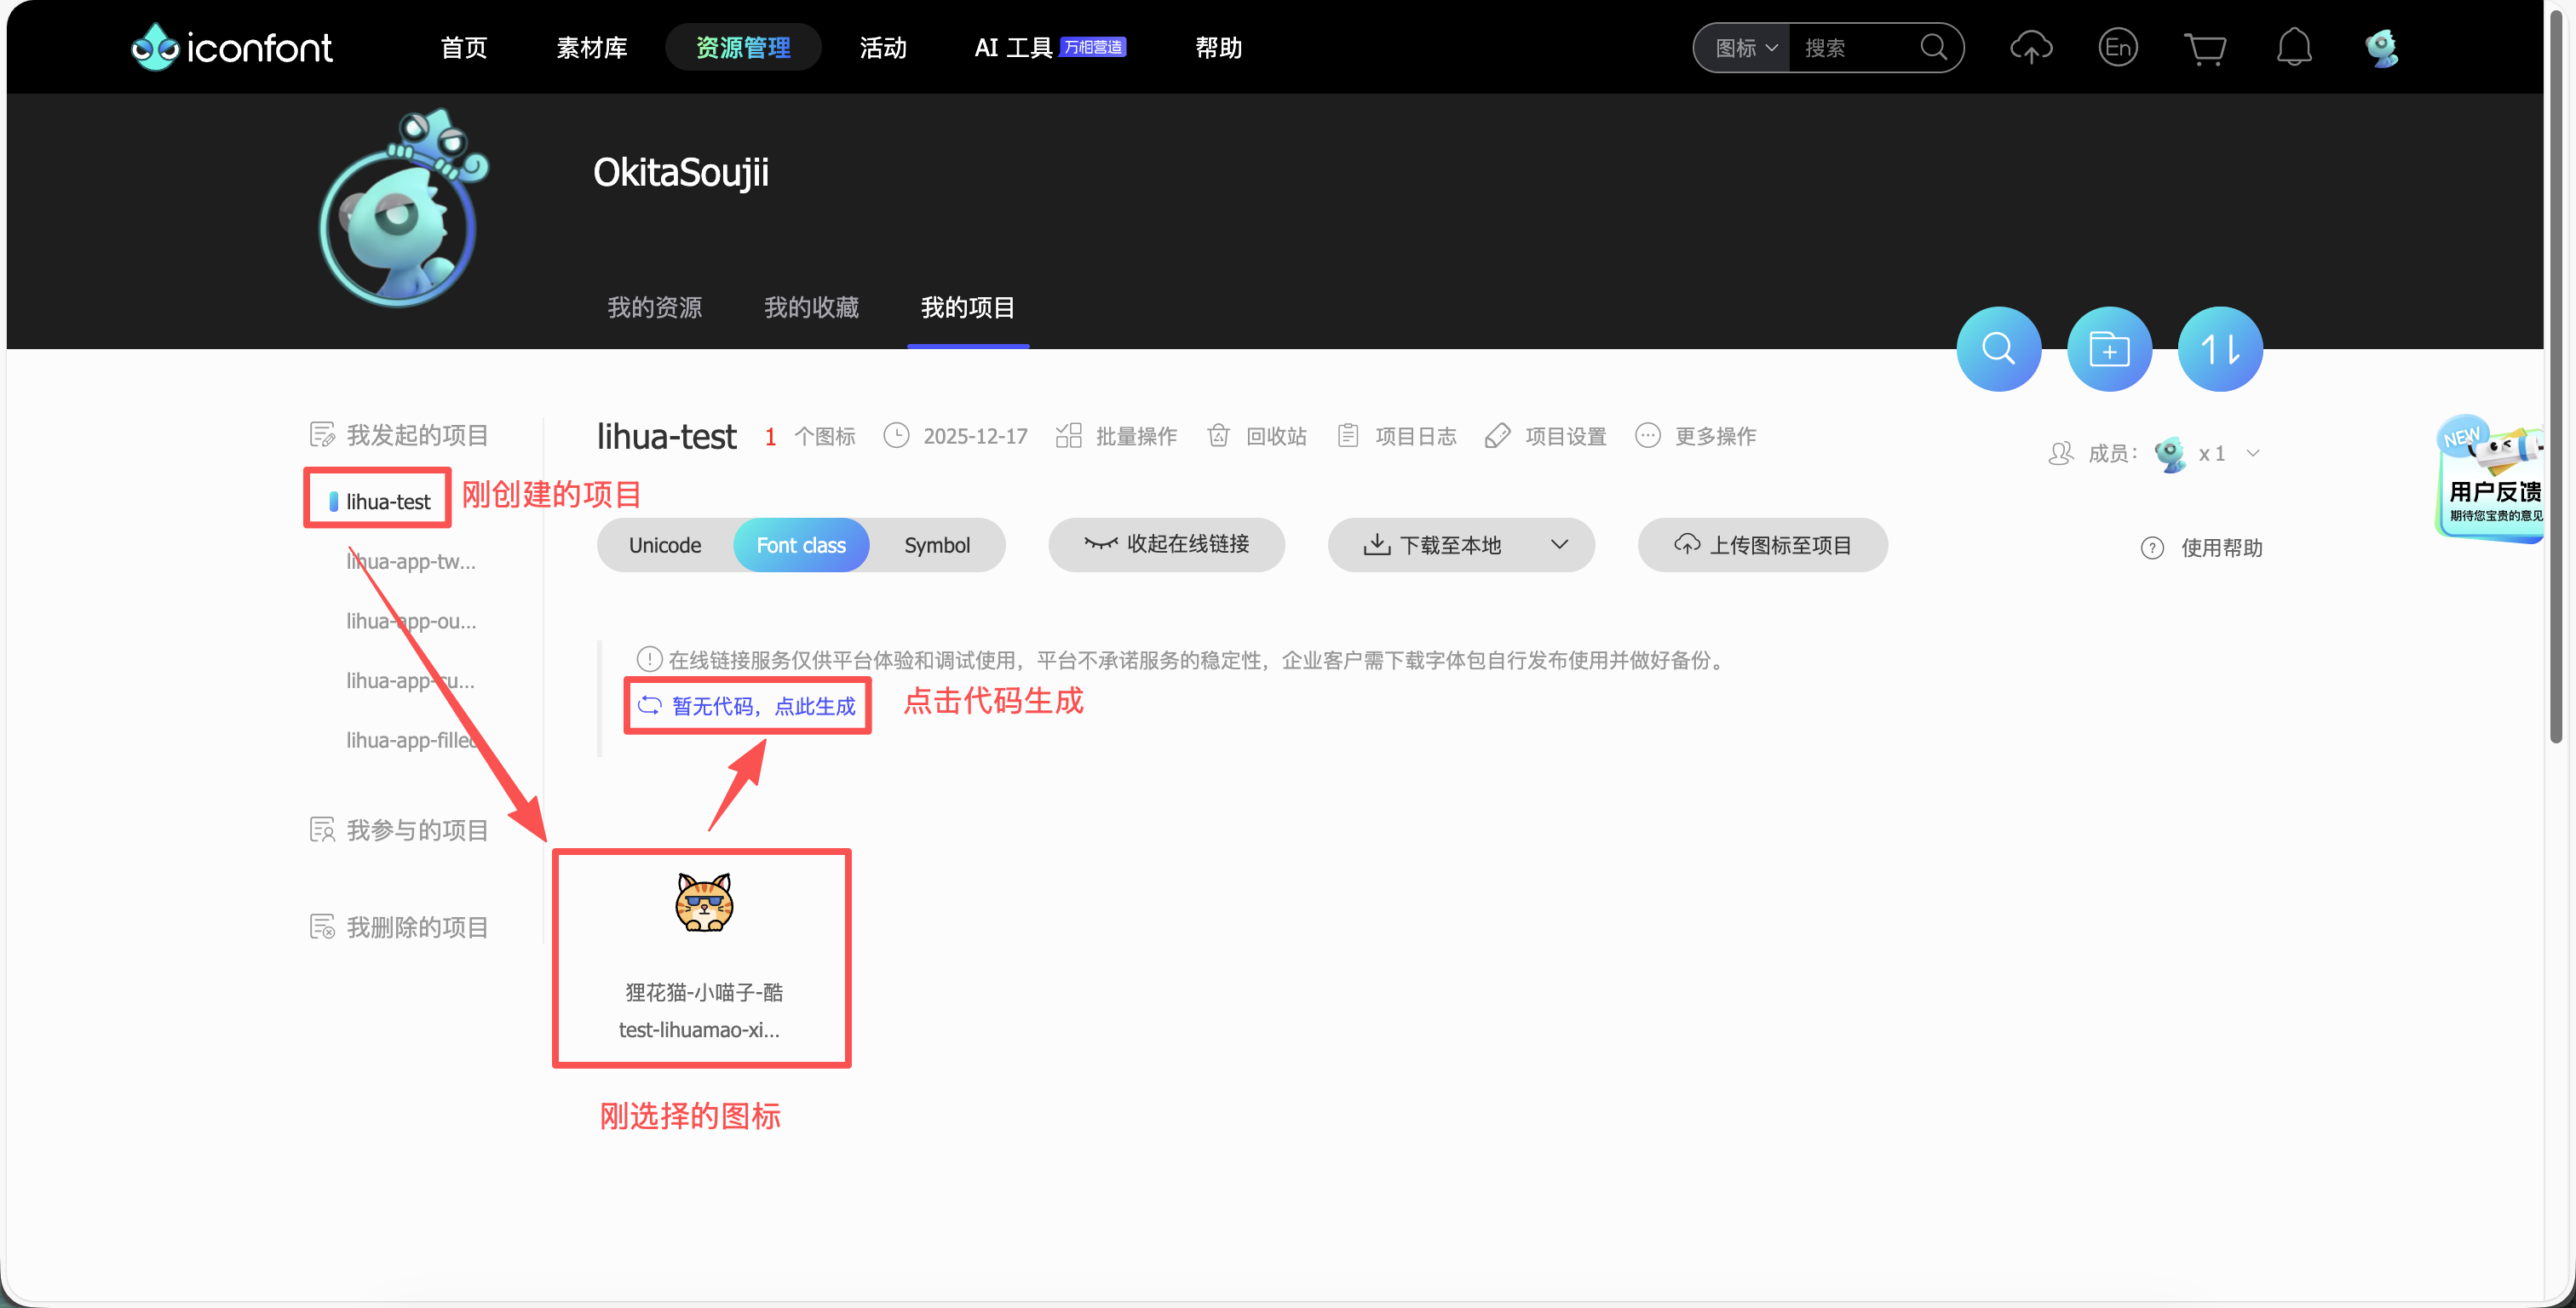The image size is (2576, 1308).
Task: Expand the members list chevron
Action: pyautogui.click(x=2252, y=453)
